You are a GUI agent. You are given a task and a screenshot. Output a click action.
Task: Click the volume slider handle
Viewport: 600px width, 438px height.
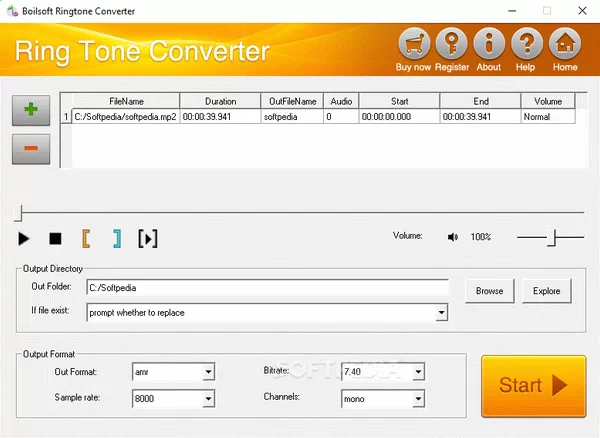pos(551,238)
